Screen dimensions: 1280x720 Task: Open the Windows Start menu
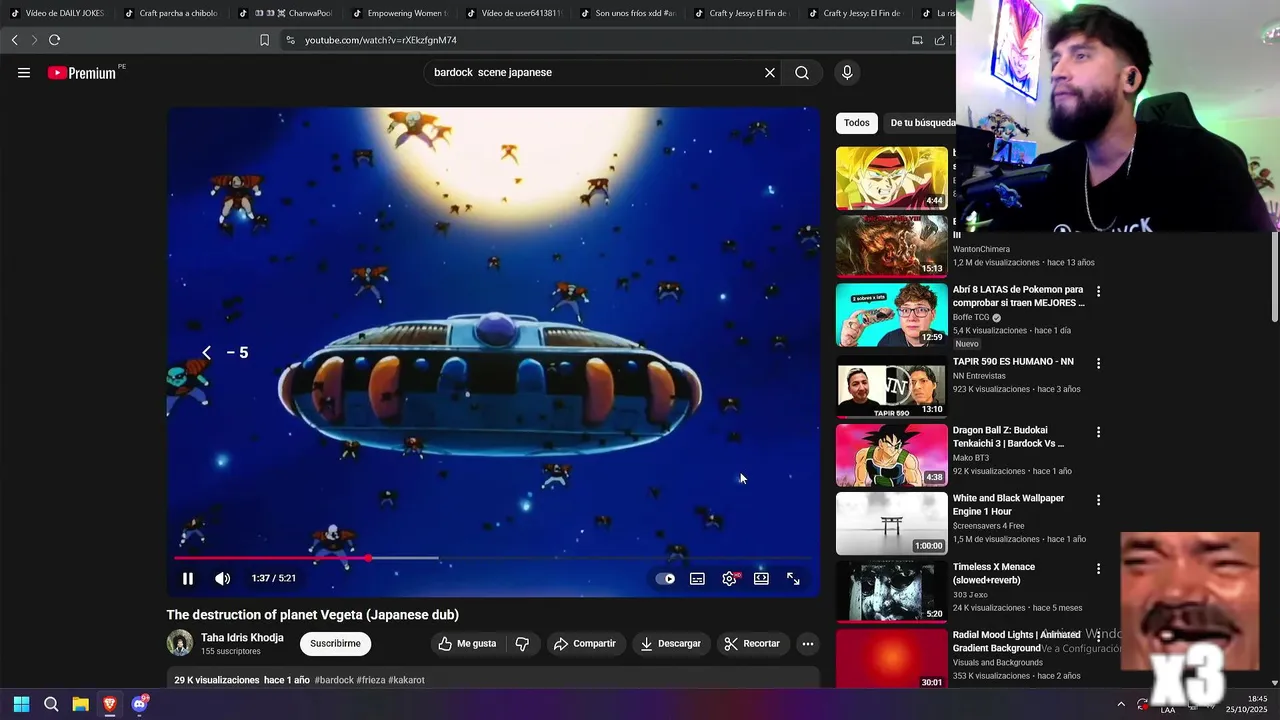(21, 704)
